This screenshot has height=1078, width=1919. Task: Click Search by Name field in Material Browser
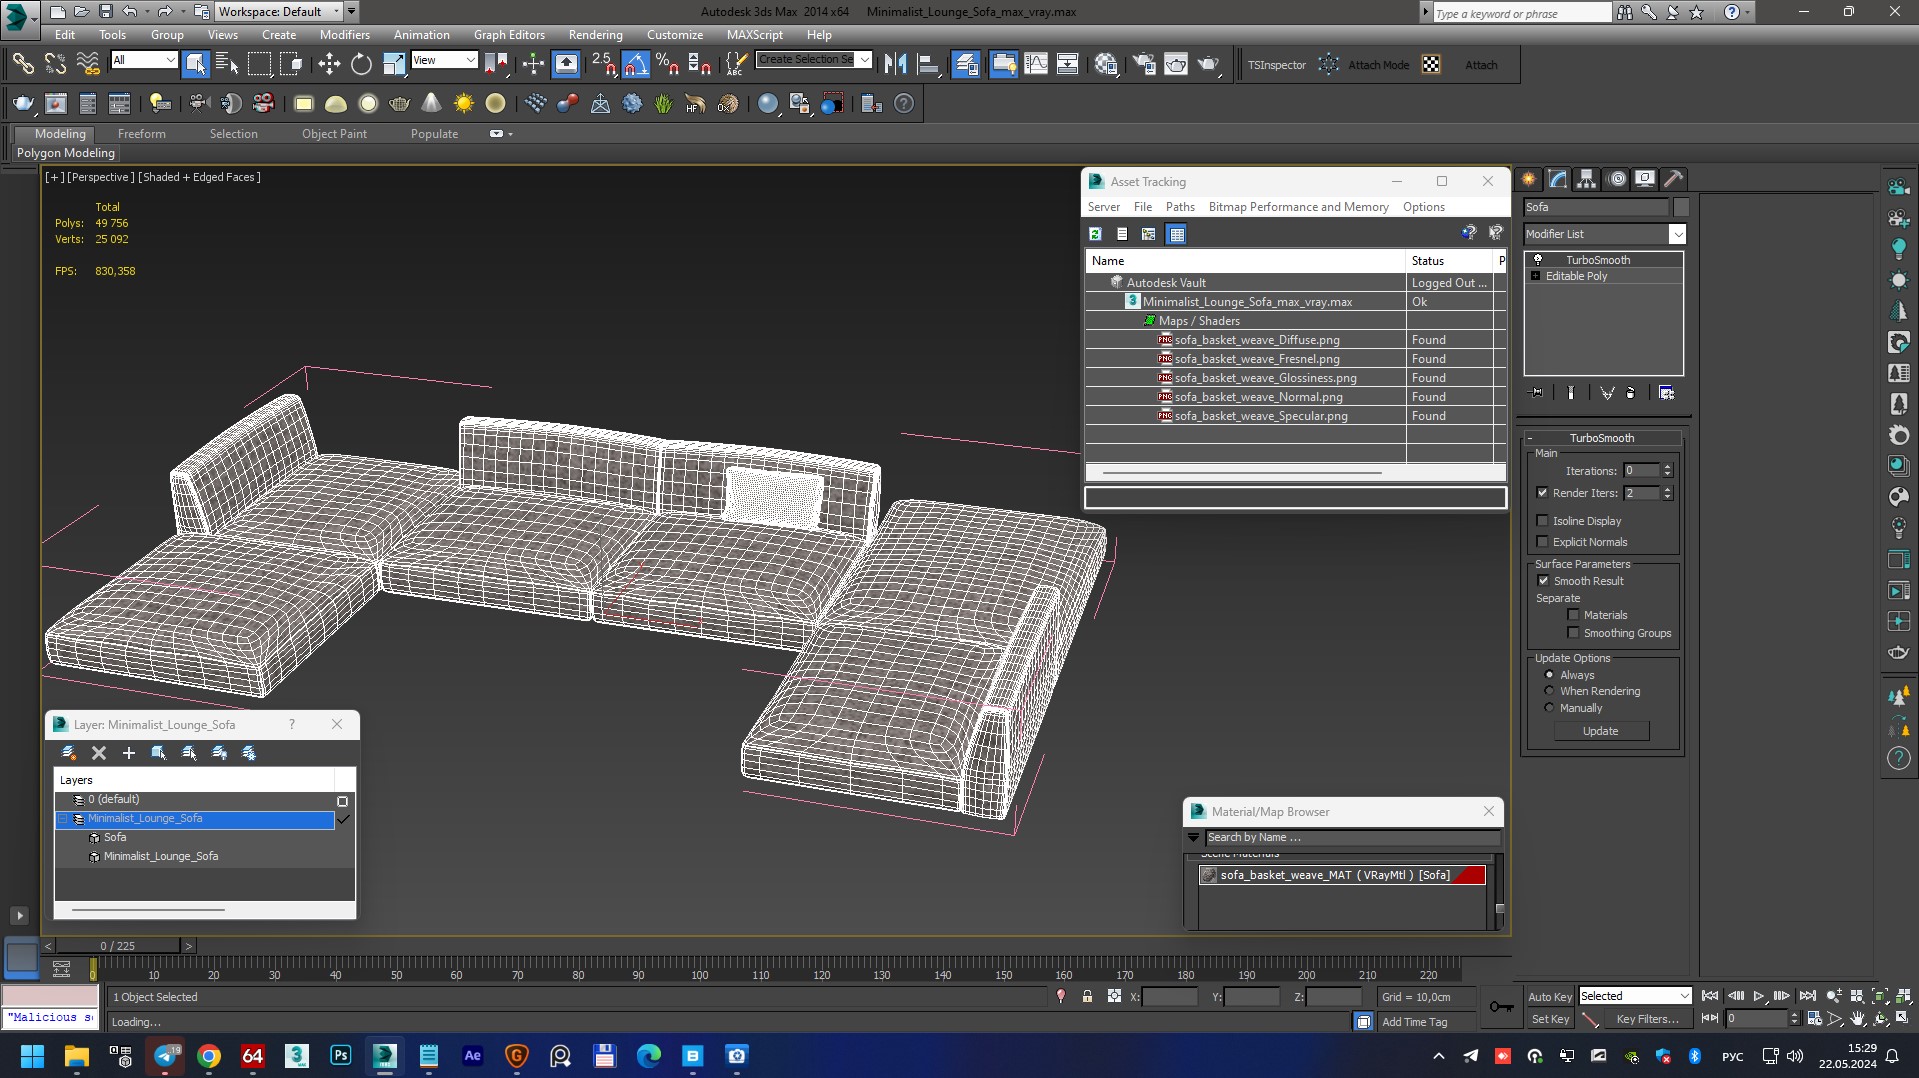[1352, 838]
